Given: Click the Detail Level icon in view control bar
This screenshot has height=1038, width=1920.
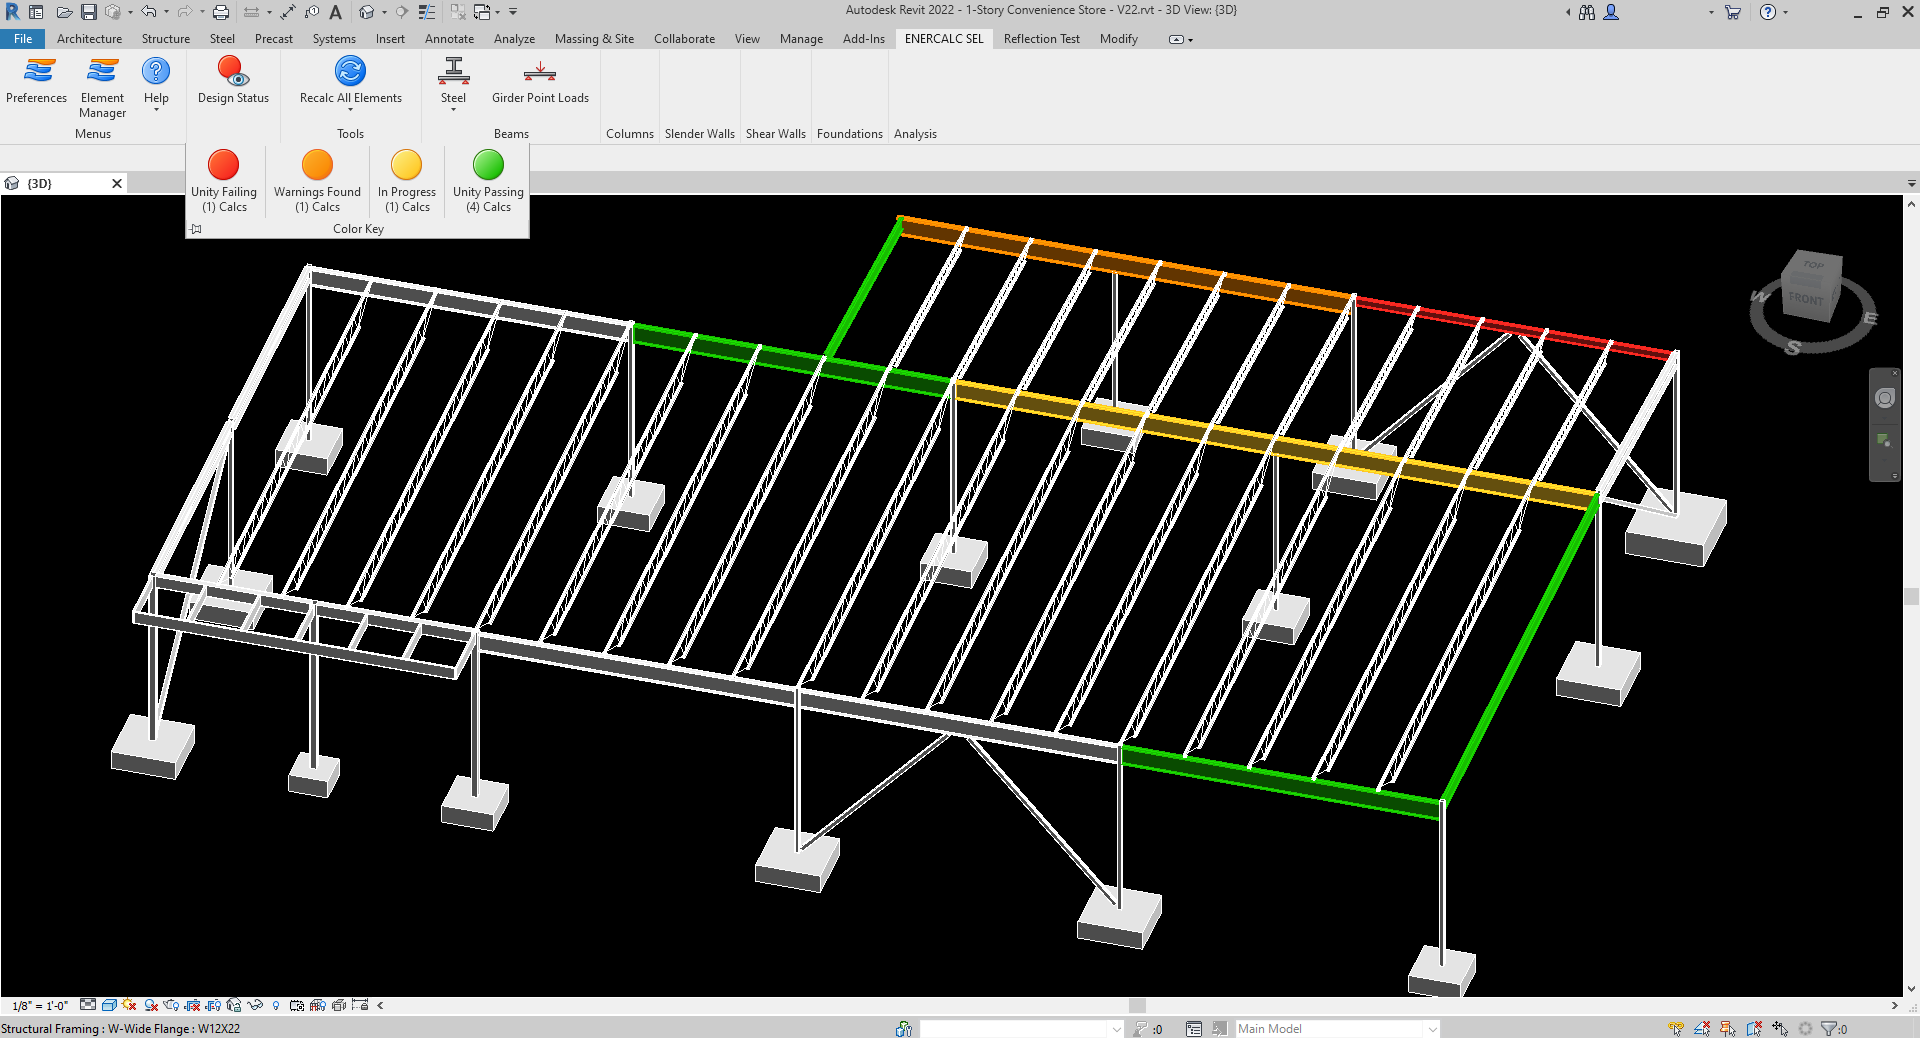Looking at the screenshot, I should pos(88,1005).
